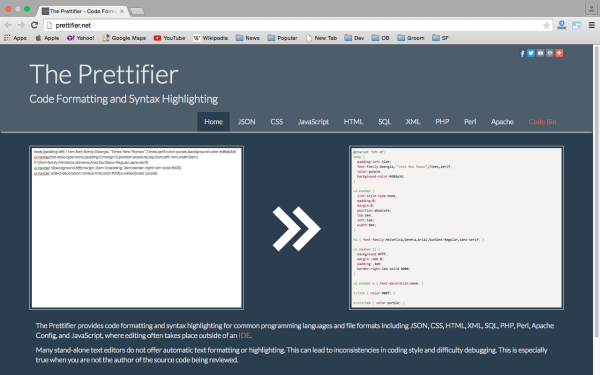Click the unformatted code sample box
This screenshot has width=600, height=375.
137,228
